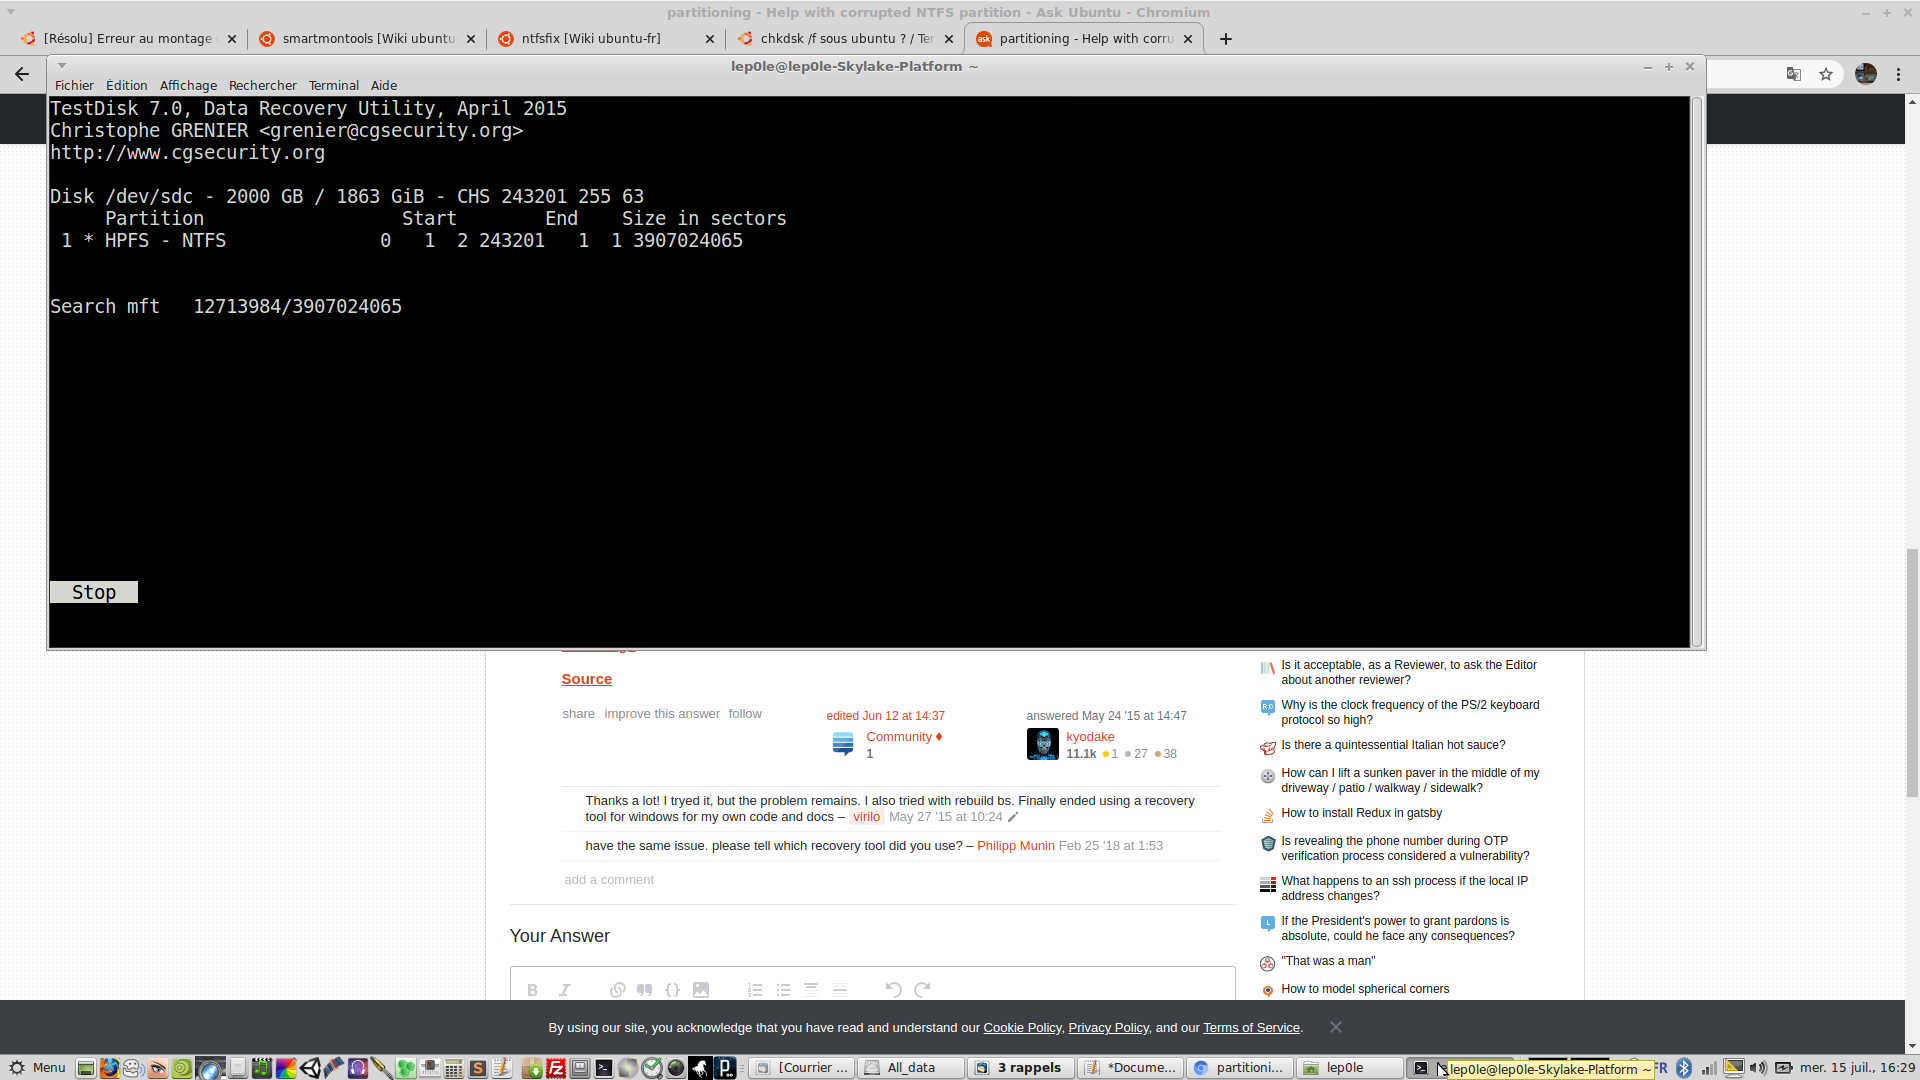Image resolution: width=1920 pixels, height=1080 pixels.
Task: Bookmark page with the star icon
Action: coord(1826,74)
